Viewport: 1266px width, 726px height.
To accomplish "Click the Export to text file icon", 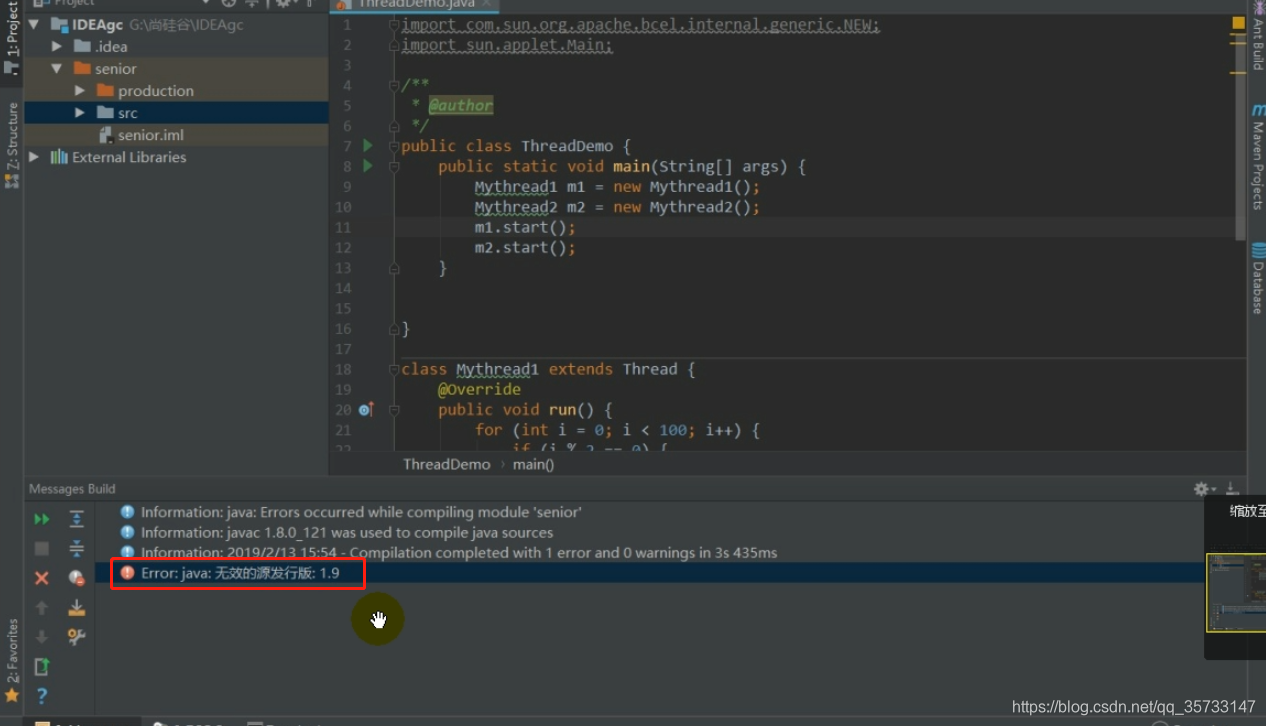I will (x=41, y=666).
